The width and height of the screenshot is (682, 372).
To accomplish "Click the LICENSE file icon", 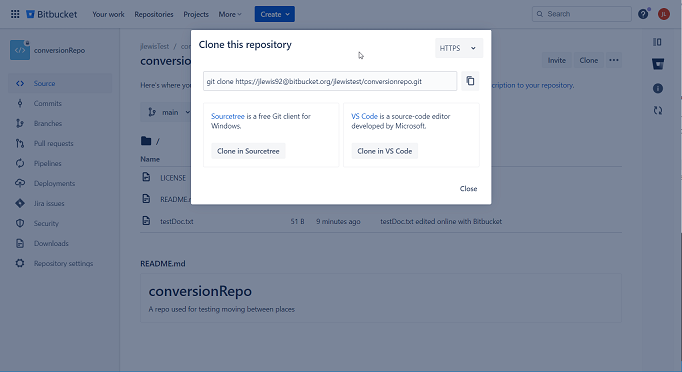I will pyautogui.click(x=146, y=177).
